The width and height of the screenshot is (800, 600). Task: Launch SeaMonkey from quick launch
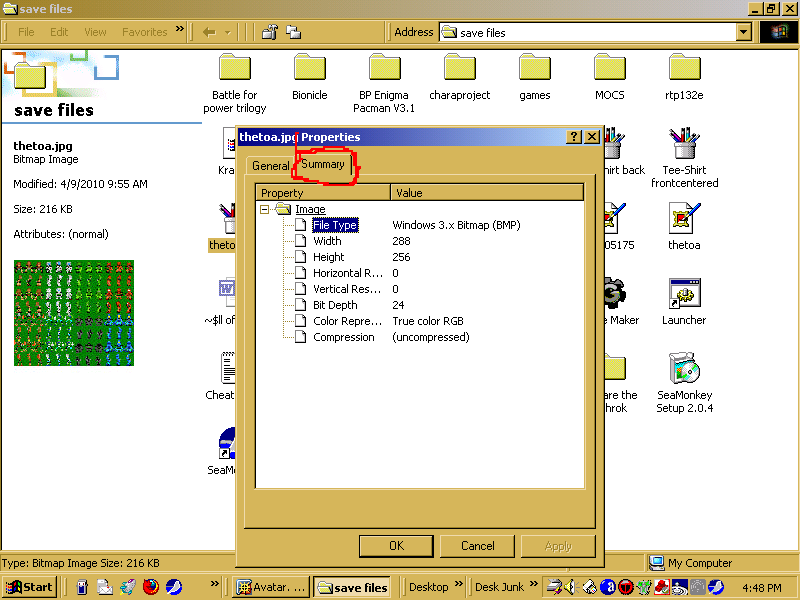(173, 587)
